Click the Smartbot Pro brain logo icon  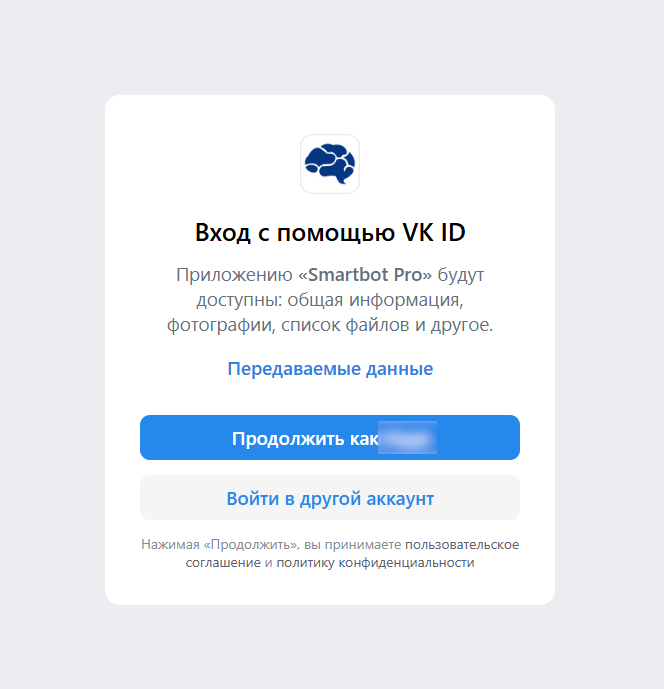[x=330, y=164]
